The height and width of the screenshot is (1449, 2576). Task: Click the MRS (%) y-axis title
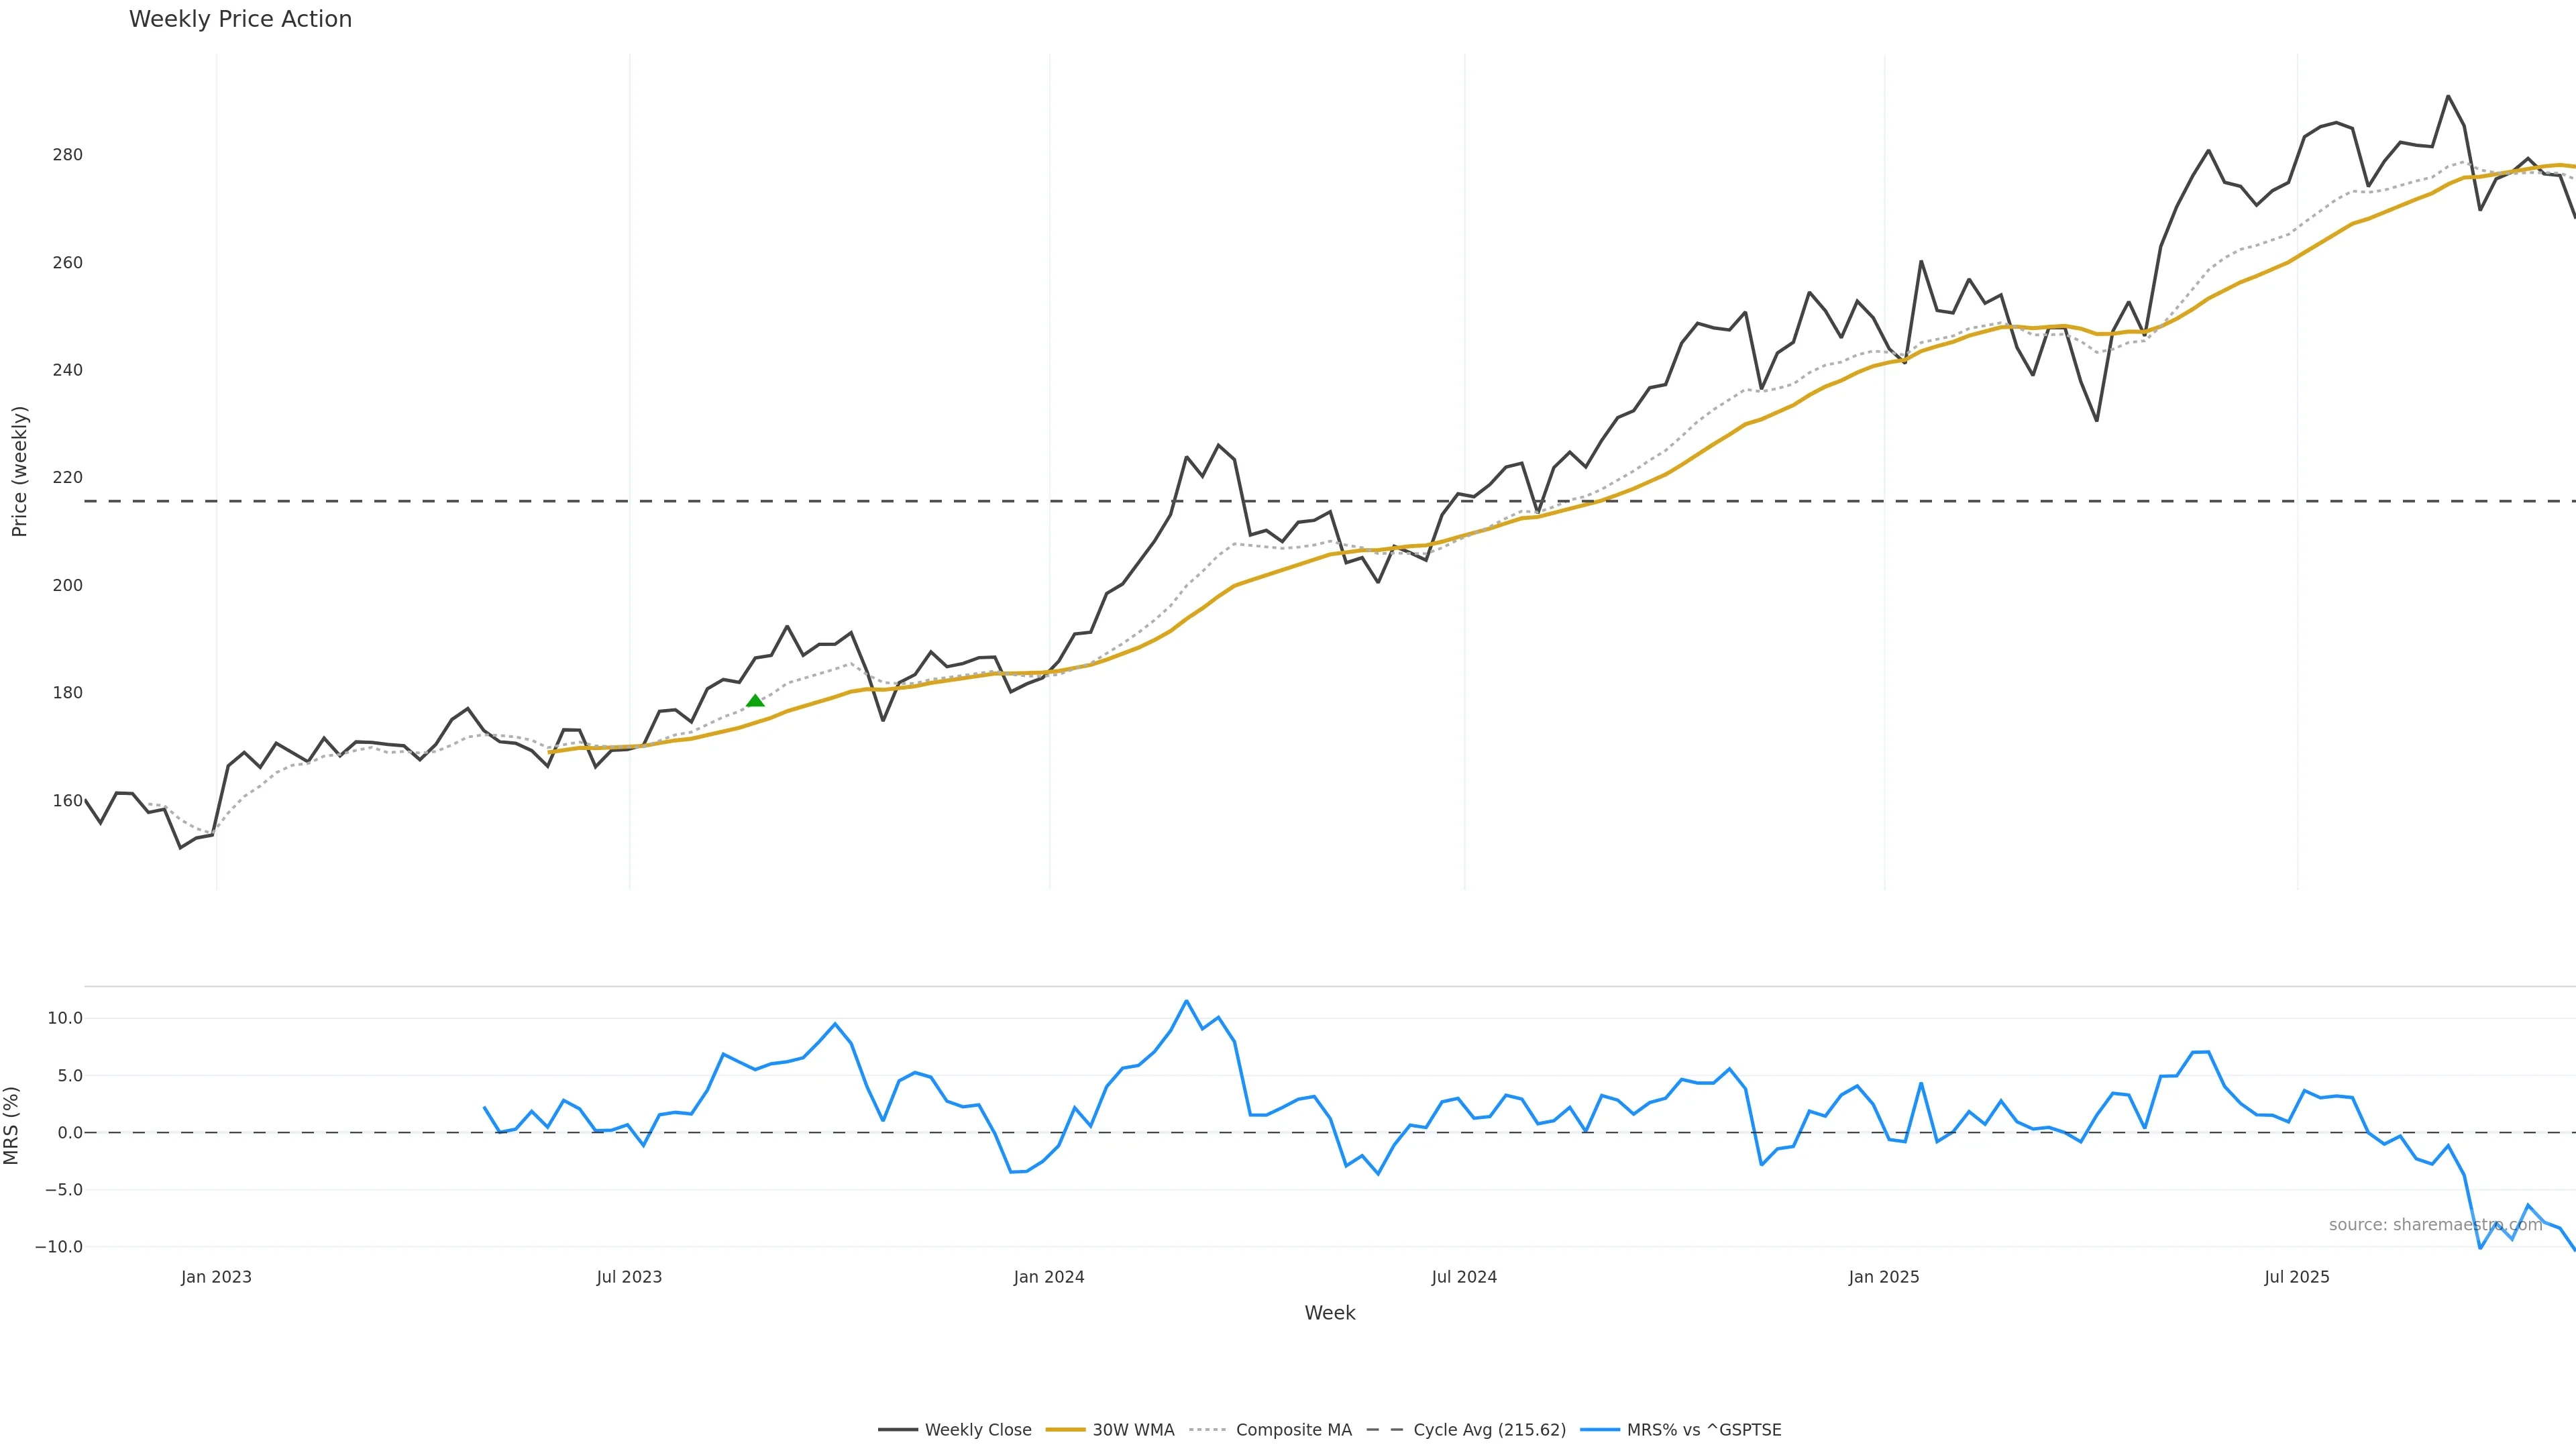tap(12, 1125)
